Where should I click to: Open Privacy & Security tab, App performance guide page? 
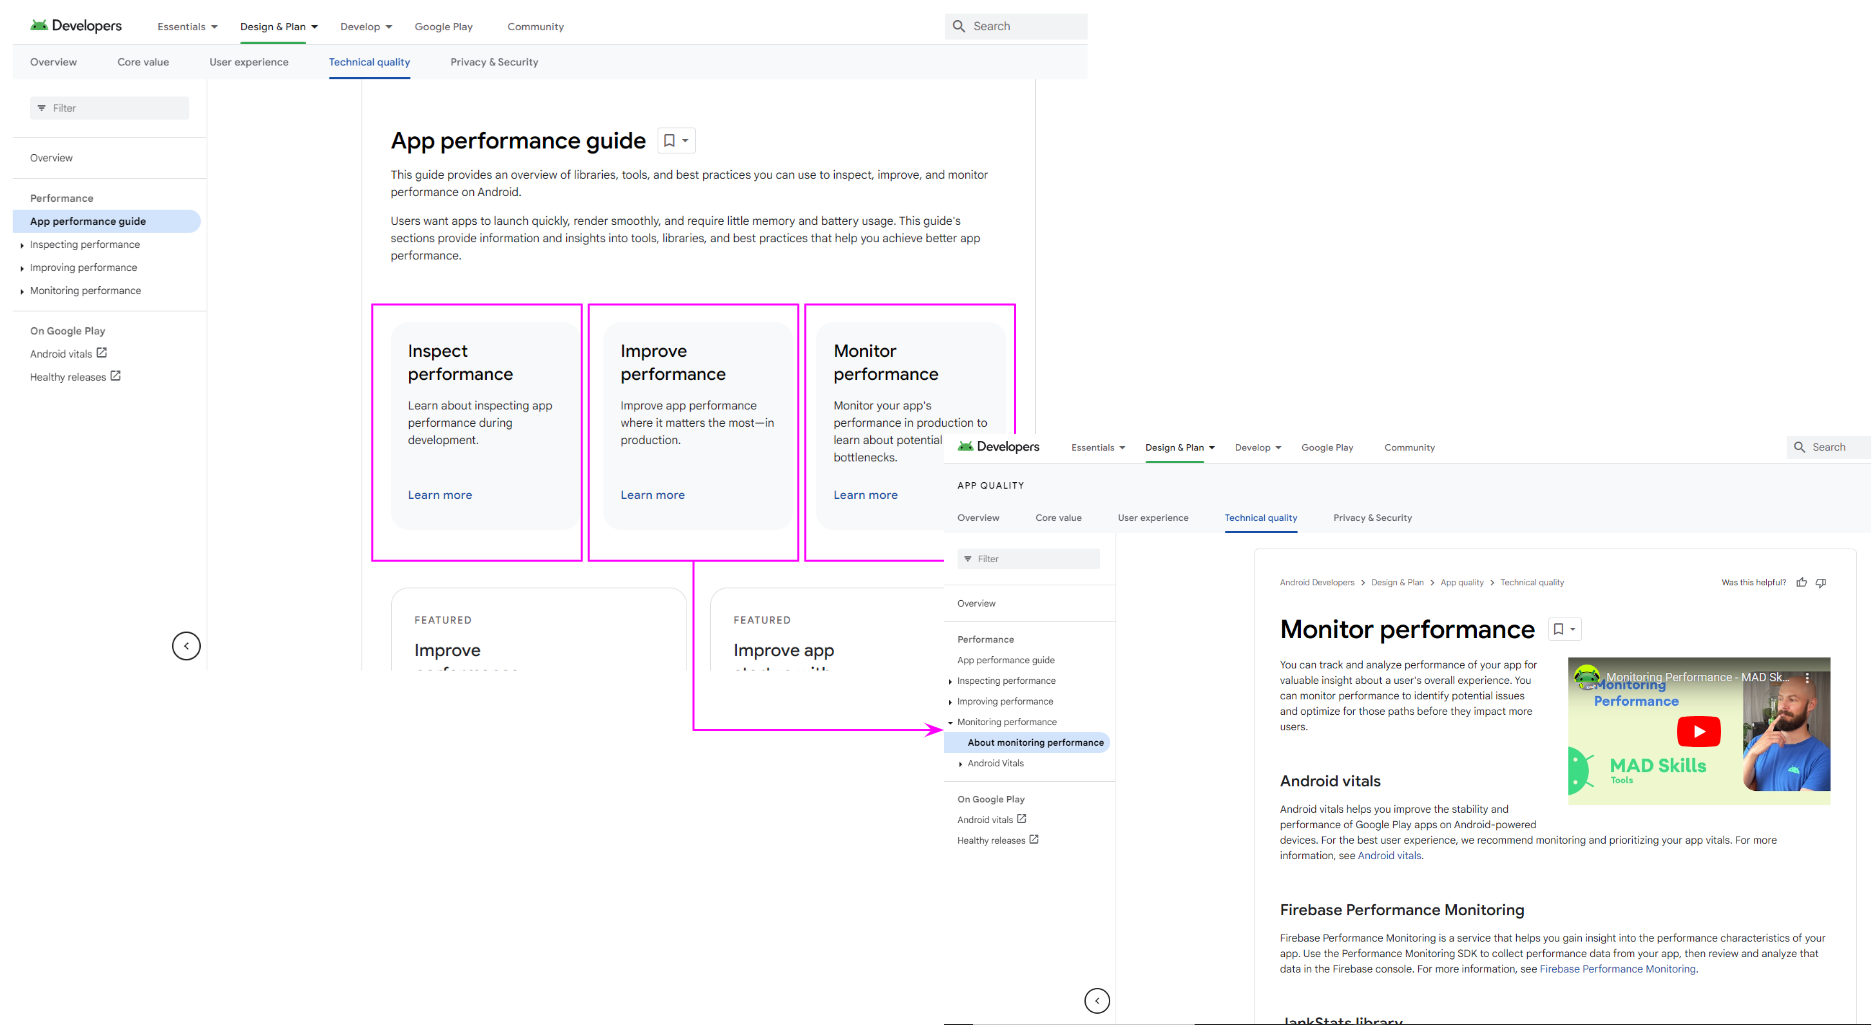point(494,62)
